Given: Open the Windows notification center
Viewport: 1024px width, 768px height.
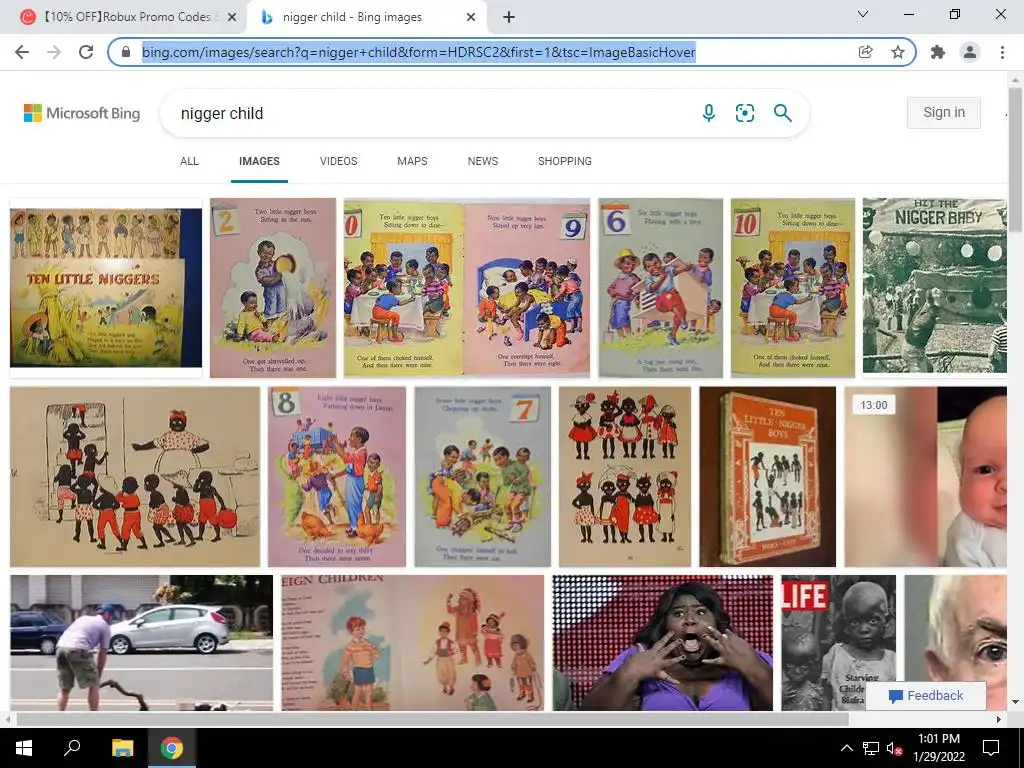Looking at the screenshot, I should click(x=991, y=748).
